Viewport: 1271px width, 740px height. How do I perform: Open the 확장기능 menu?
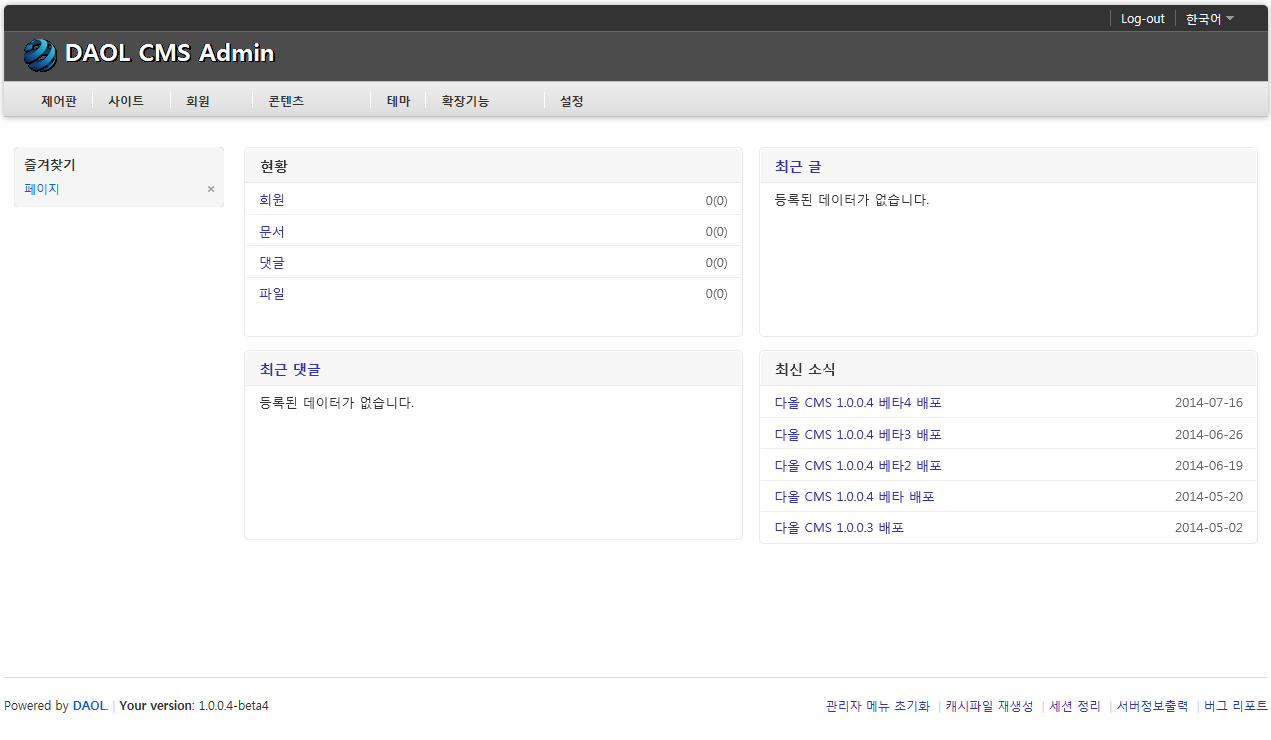point(464,100)
